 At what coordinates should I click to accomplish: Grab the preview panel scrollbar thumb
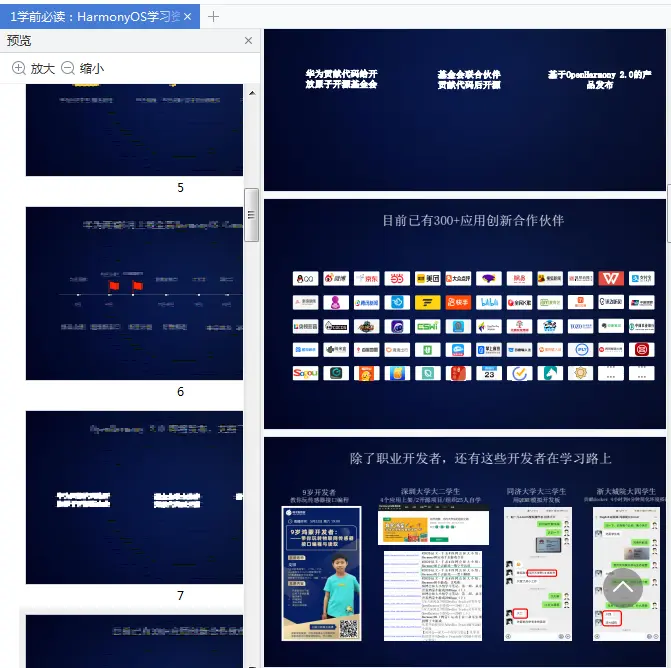point(252,215)
